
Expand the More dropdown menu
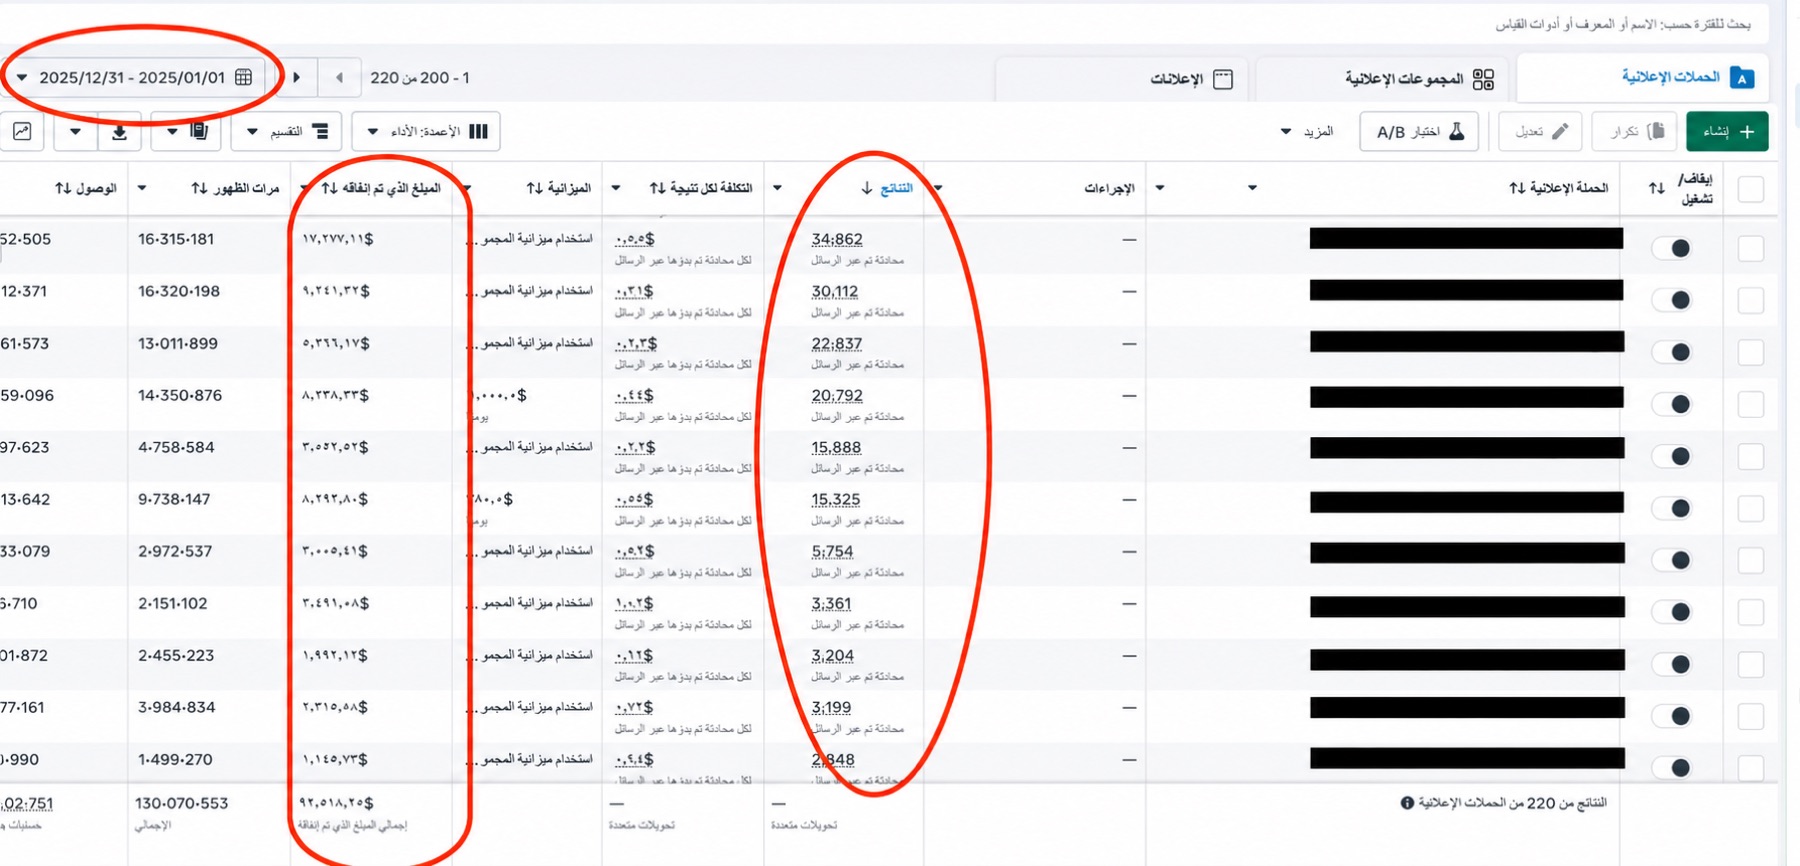pos(1307,131)
